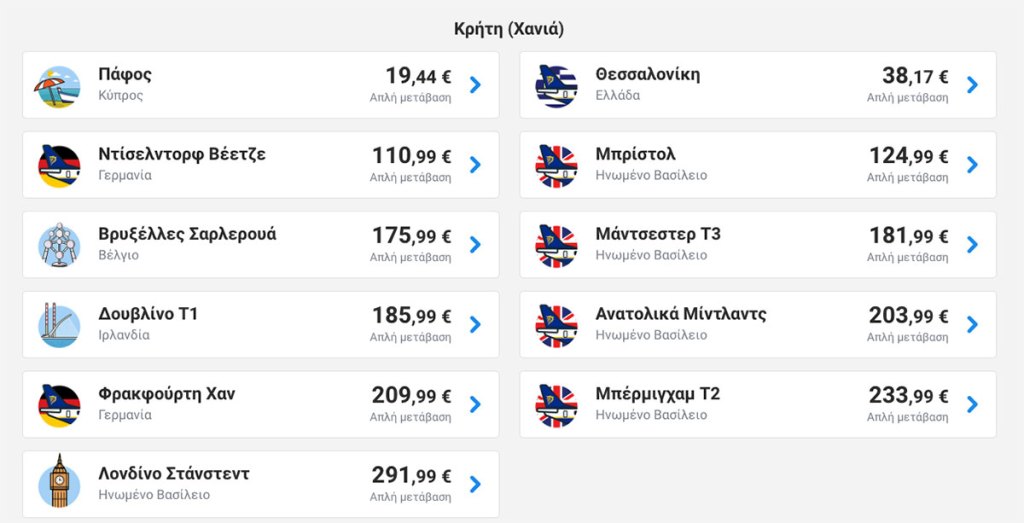Expand the Πάφος fare with its chevron arrow
The image size is (1024, 523).
(x=475, y=85)
